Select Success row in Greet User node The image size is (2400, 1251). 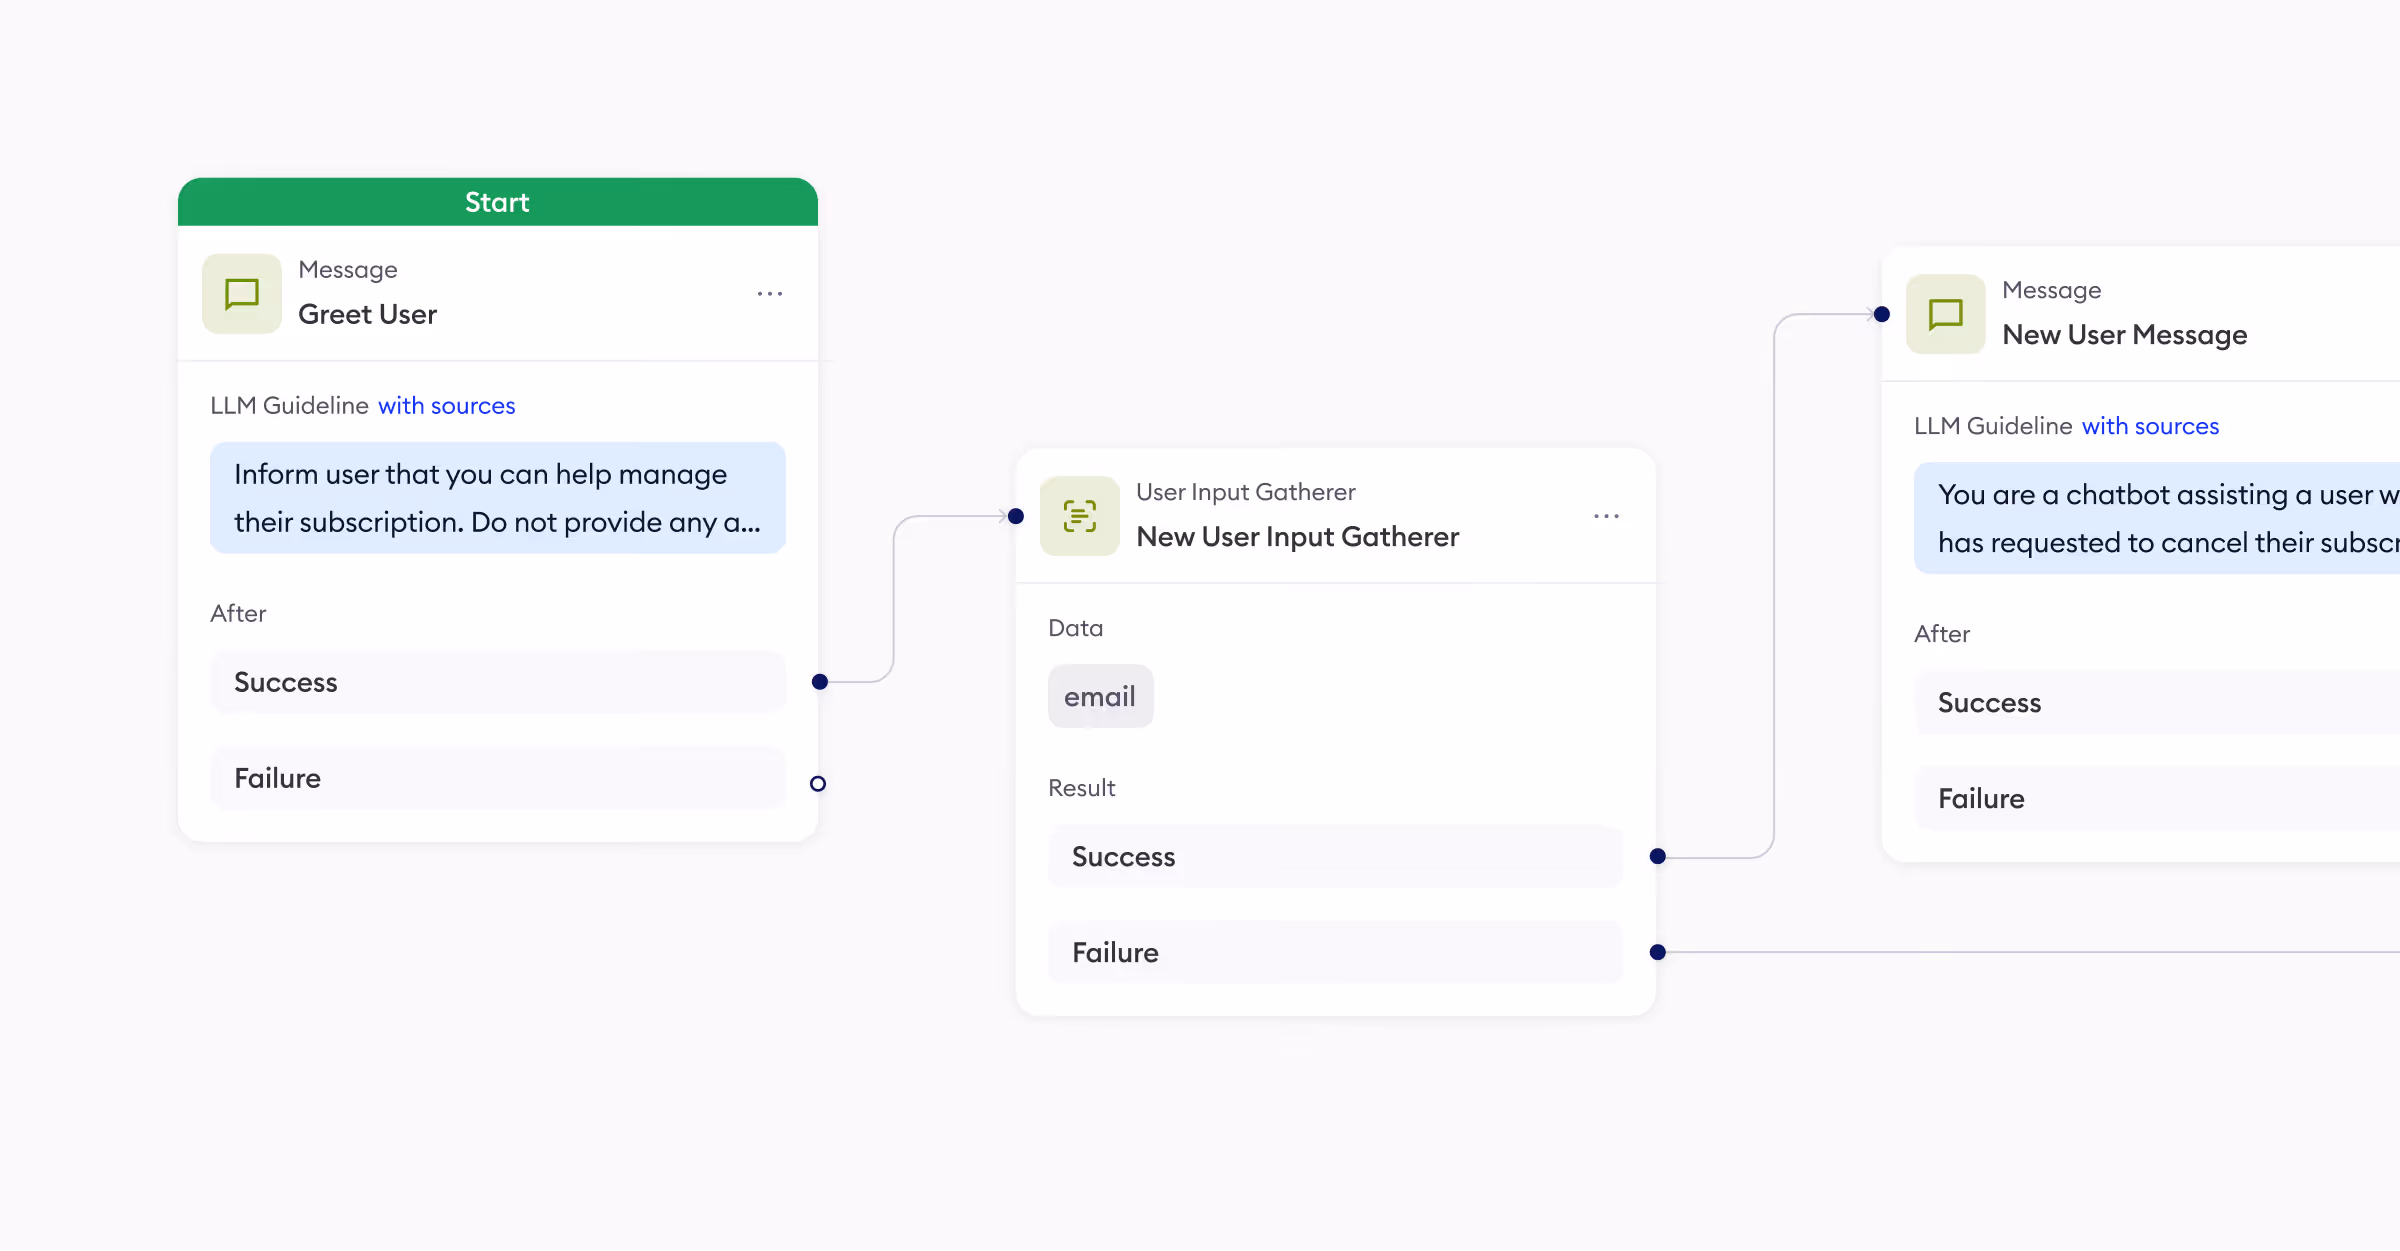point(497,682)
